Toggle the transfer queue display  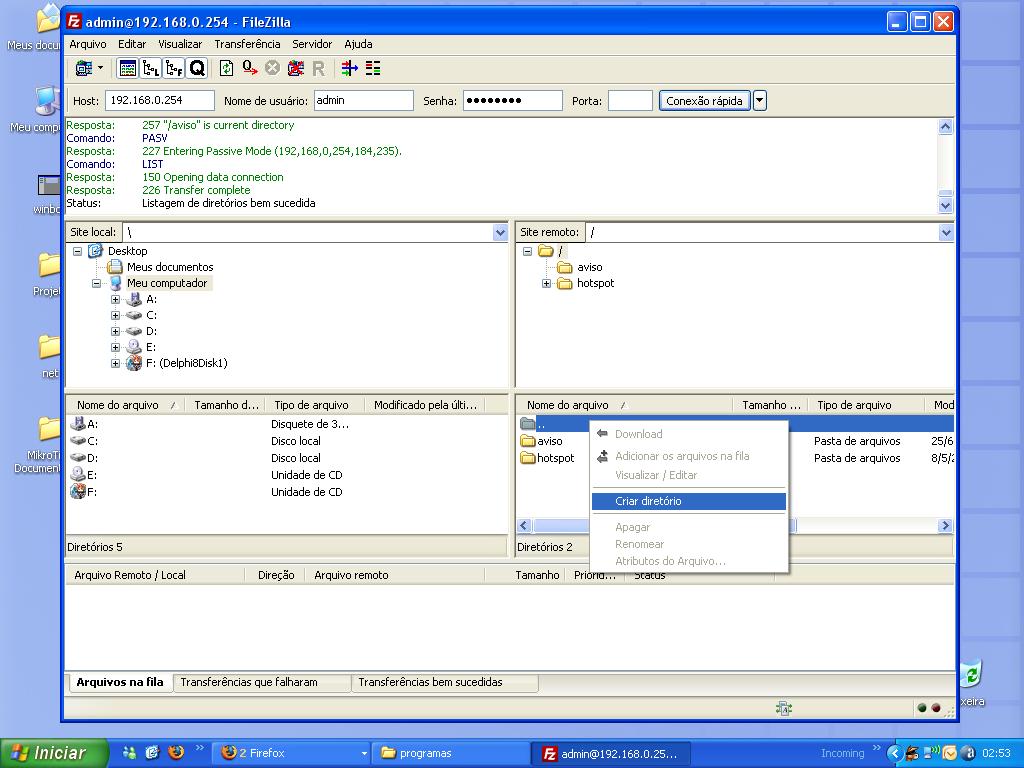(x=197, y=68)
